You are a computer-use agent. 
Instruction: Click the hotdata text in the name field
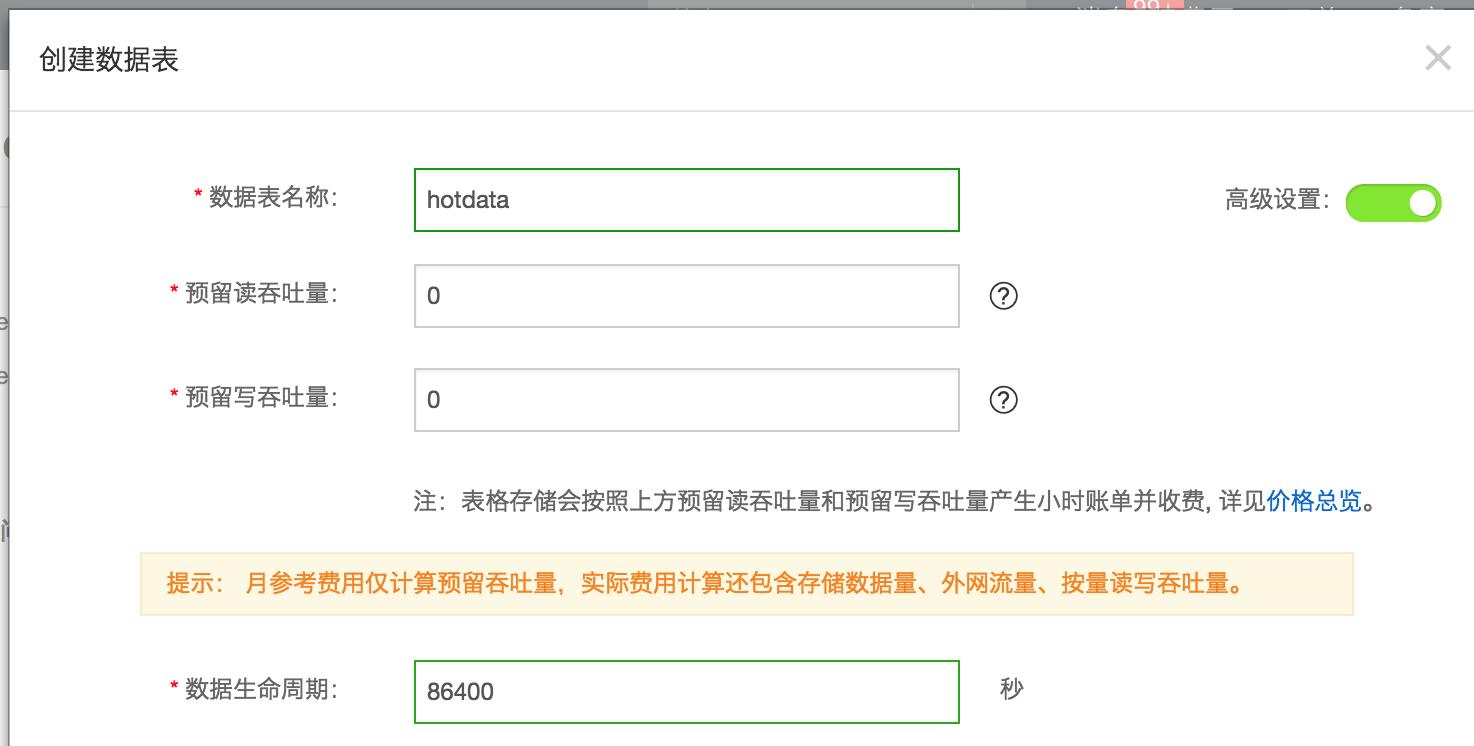tap(466, 200)
